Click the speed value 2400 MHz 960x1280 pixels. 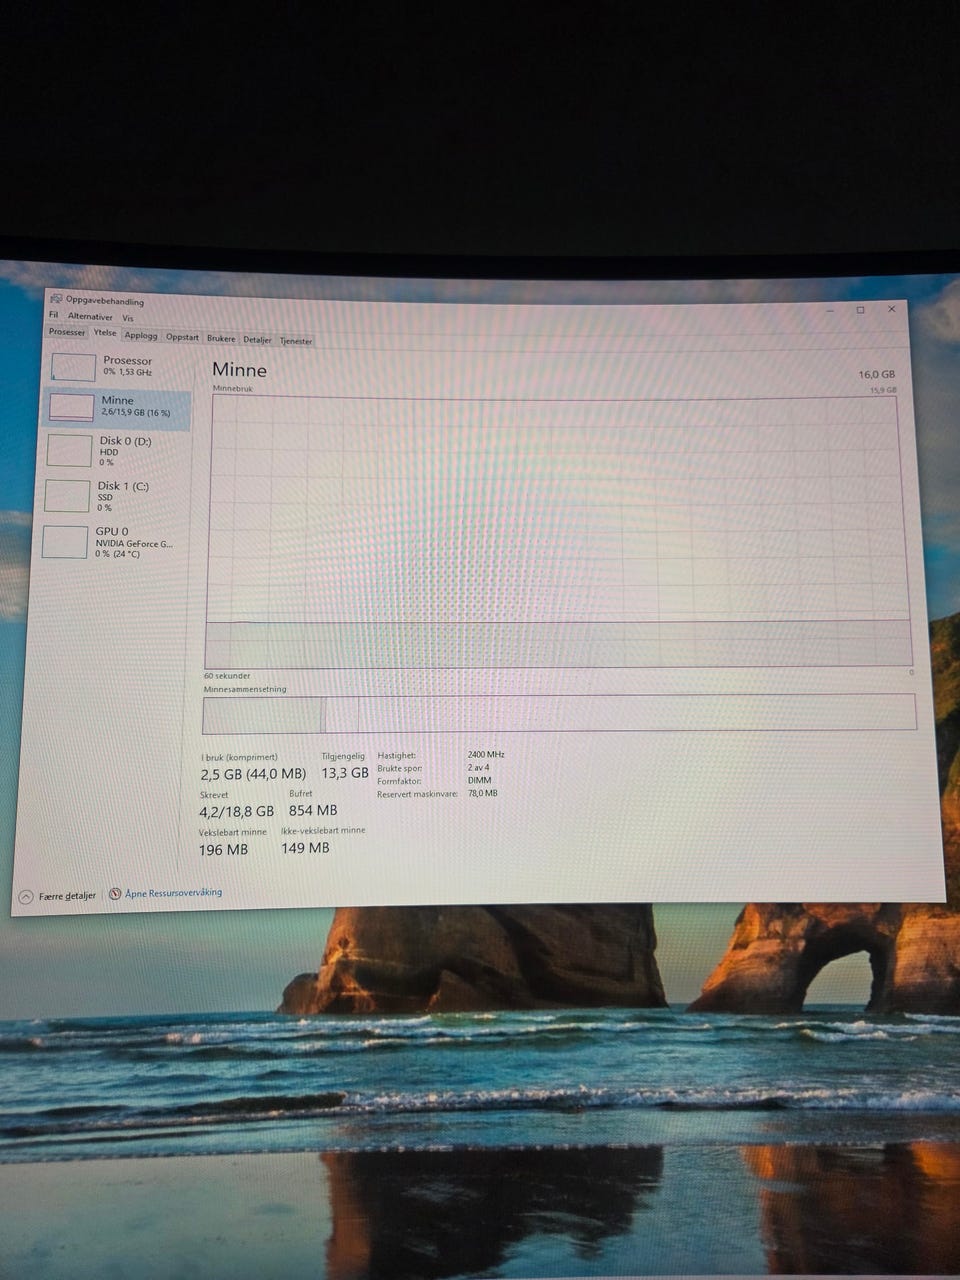pos(486,755)
